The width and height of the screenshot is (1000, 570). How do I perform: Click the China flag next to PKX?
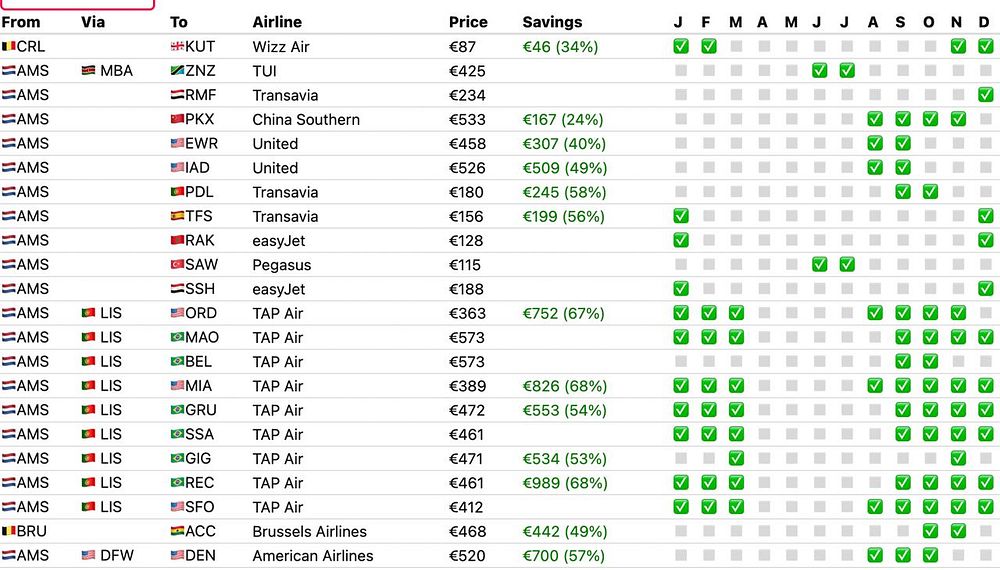click(x=177, y=120)
